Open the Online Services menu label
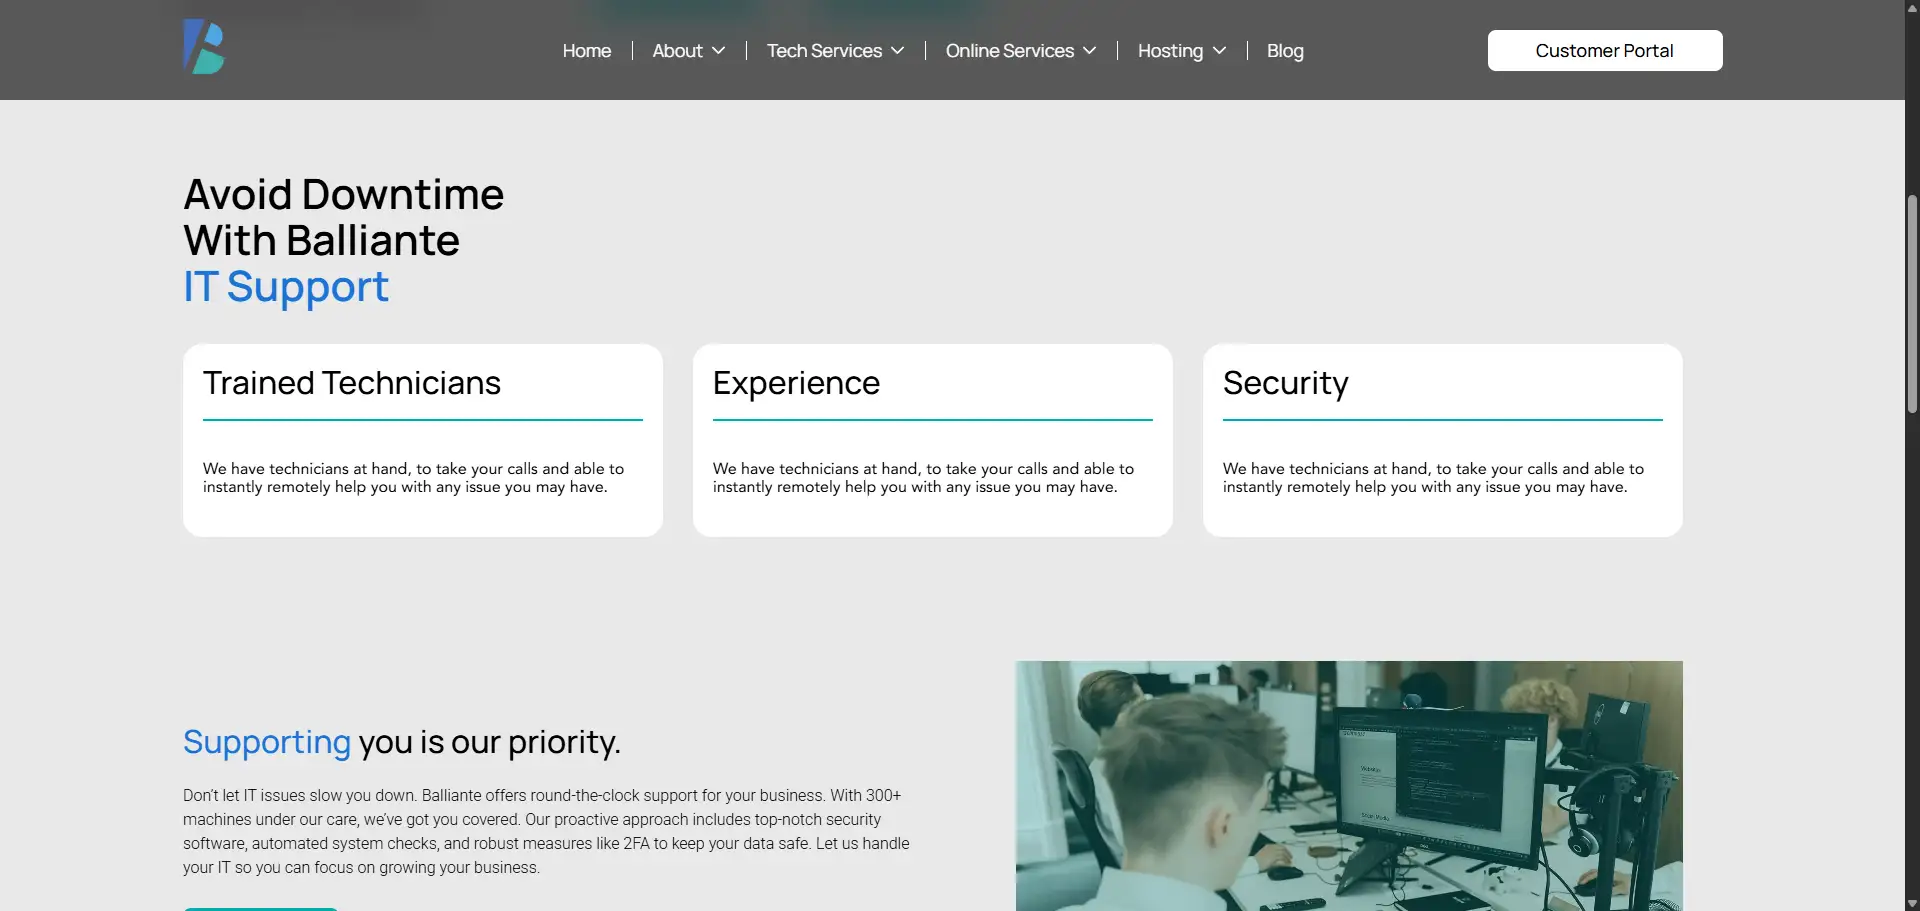 [x=1009, y=51]
